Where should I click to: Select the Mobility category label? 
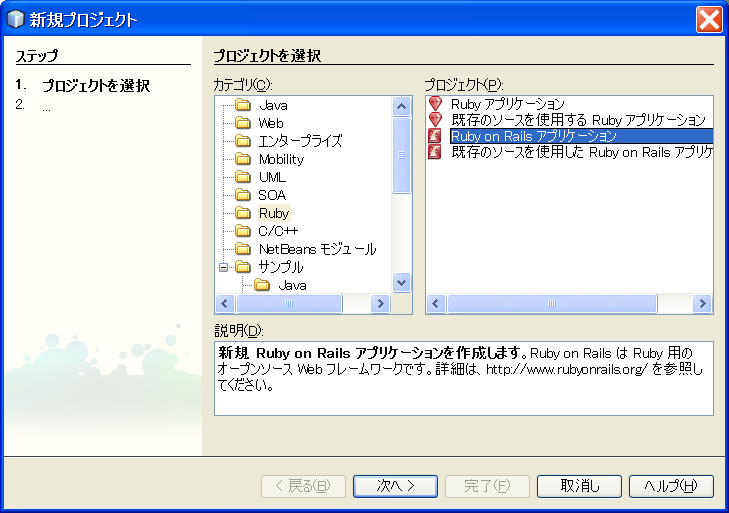(x=281, y=159)
